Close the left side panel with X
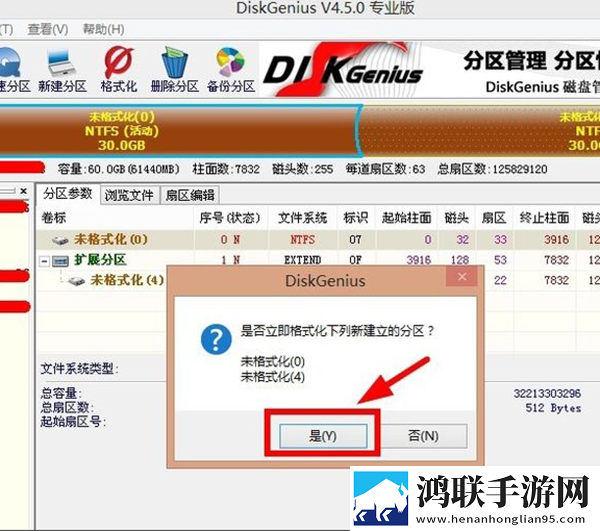This screenshot has height=531, width=600. pos(24,191)
